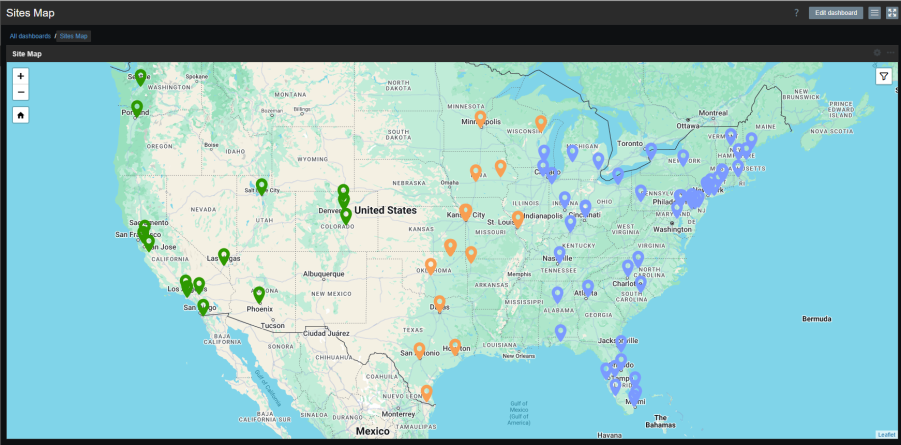Click the Edit dashboard button
The width and height of the screenshot is (901, 445).
835,13
